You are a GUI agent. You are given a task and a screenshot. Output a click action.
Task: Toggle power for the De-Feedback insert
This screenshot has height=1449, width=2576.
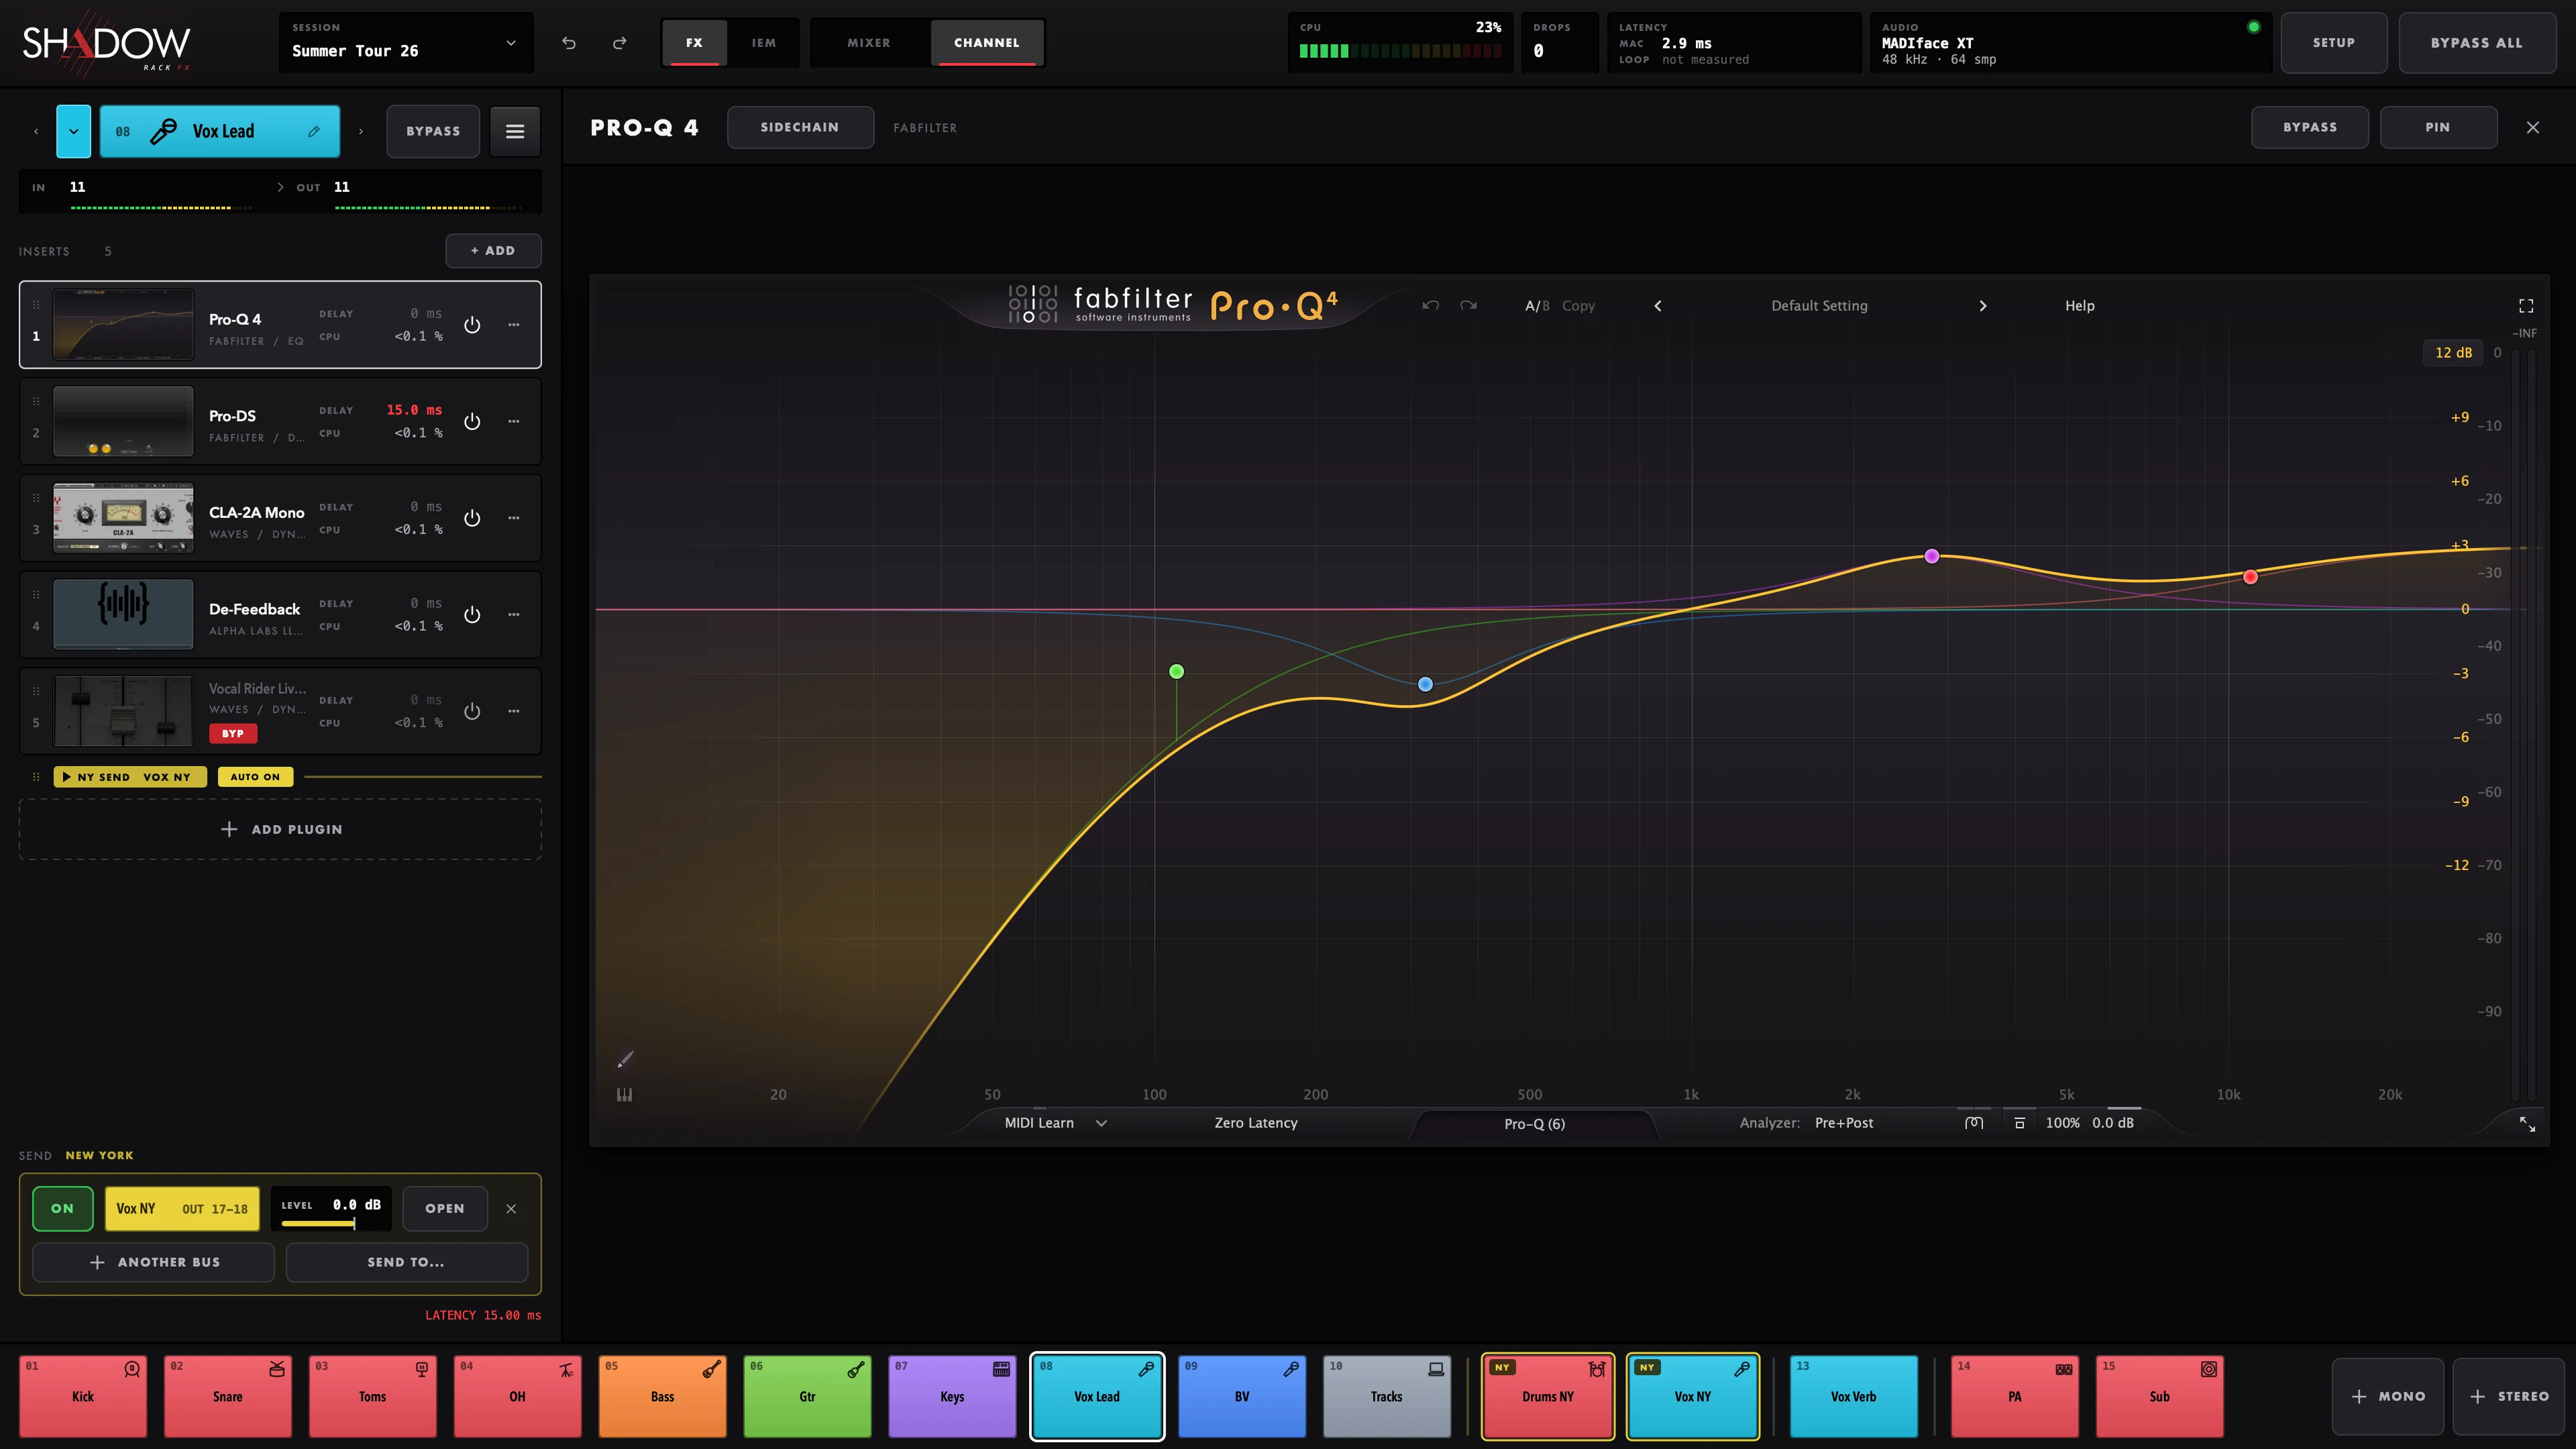pyautogui.click(x=472, y=615)
